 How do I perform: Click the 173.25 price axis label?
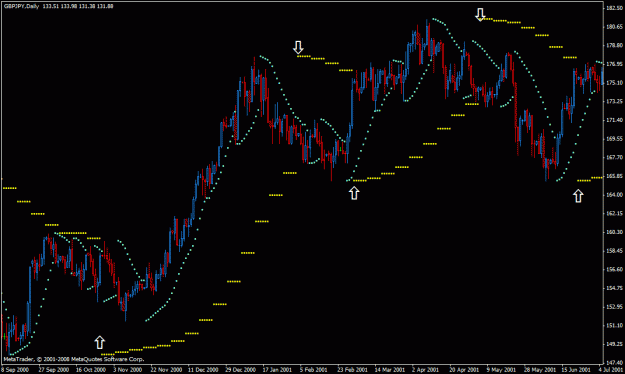pos(614,101)
